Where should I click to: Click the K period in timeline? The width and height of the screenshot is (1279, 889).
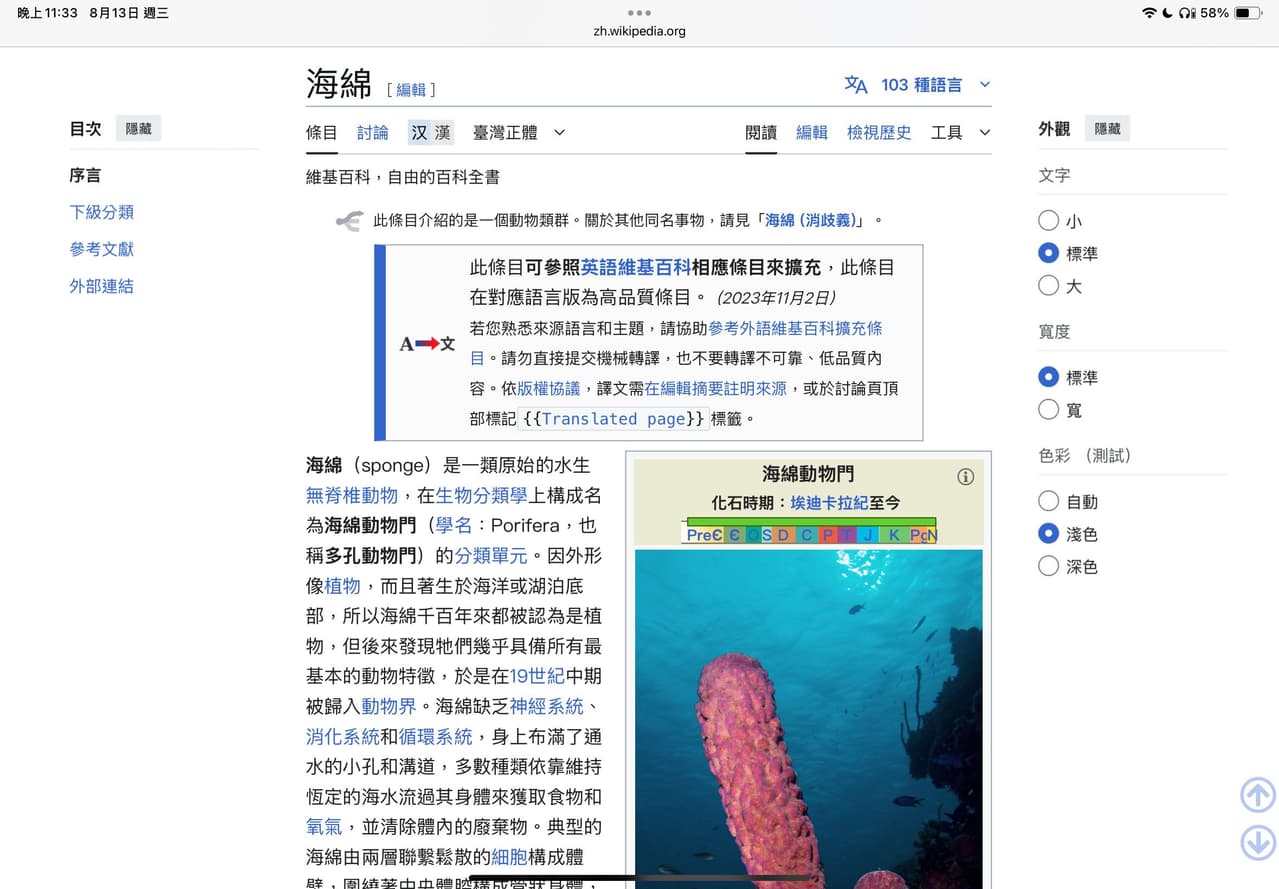click(895, 535)
